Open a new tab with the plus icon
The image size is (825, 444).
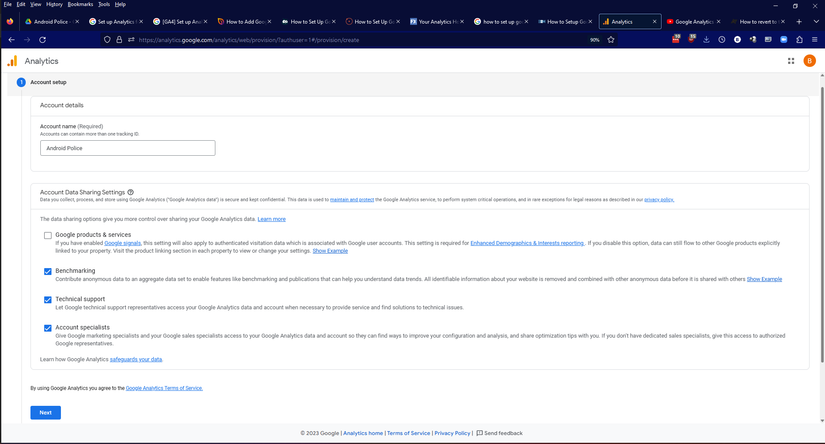(799, 22)
